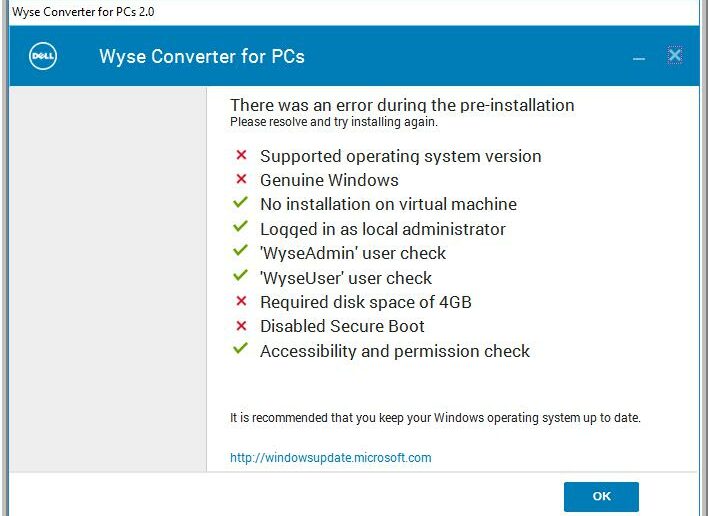Click green check for Logged in as local administrator
This screenshot has height=516, width=708.
point(240,226)
